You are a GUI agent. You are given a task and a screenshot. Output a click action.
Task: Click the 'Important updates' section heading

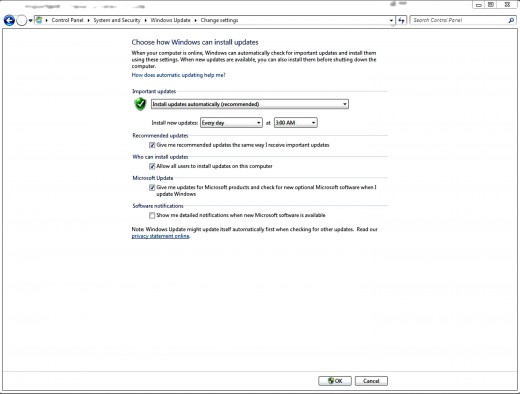(x=154, y=91)
